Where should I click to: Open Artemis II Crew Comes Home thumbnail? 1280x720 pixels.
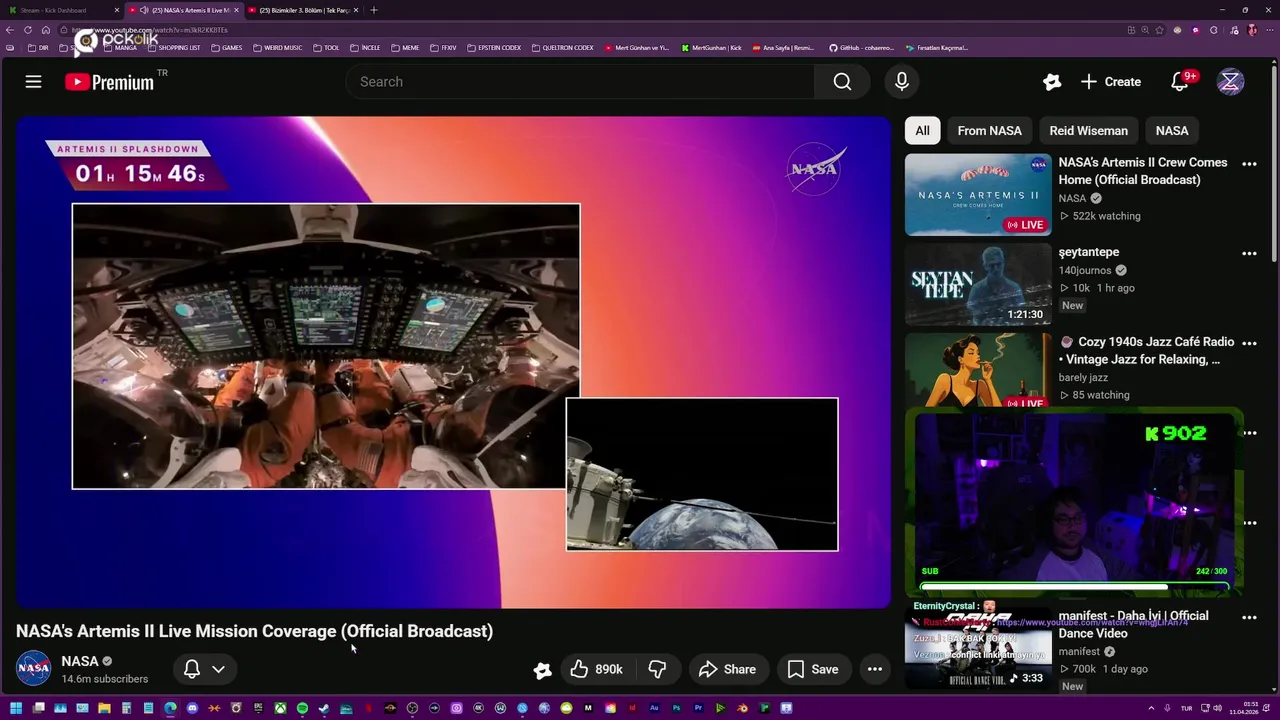click(978, 195)
